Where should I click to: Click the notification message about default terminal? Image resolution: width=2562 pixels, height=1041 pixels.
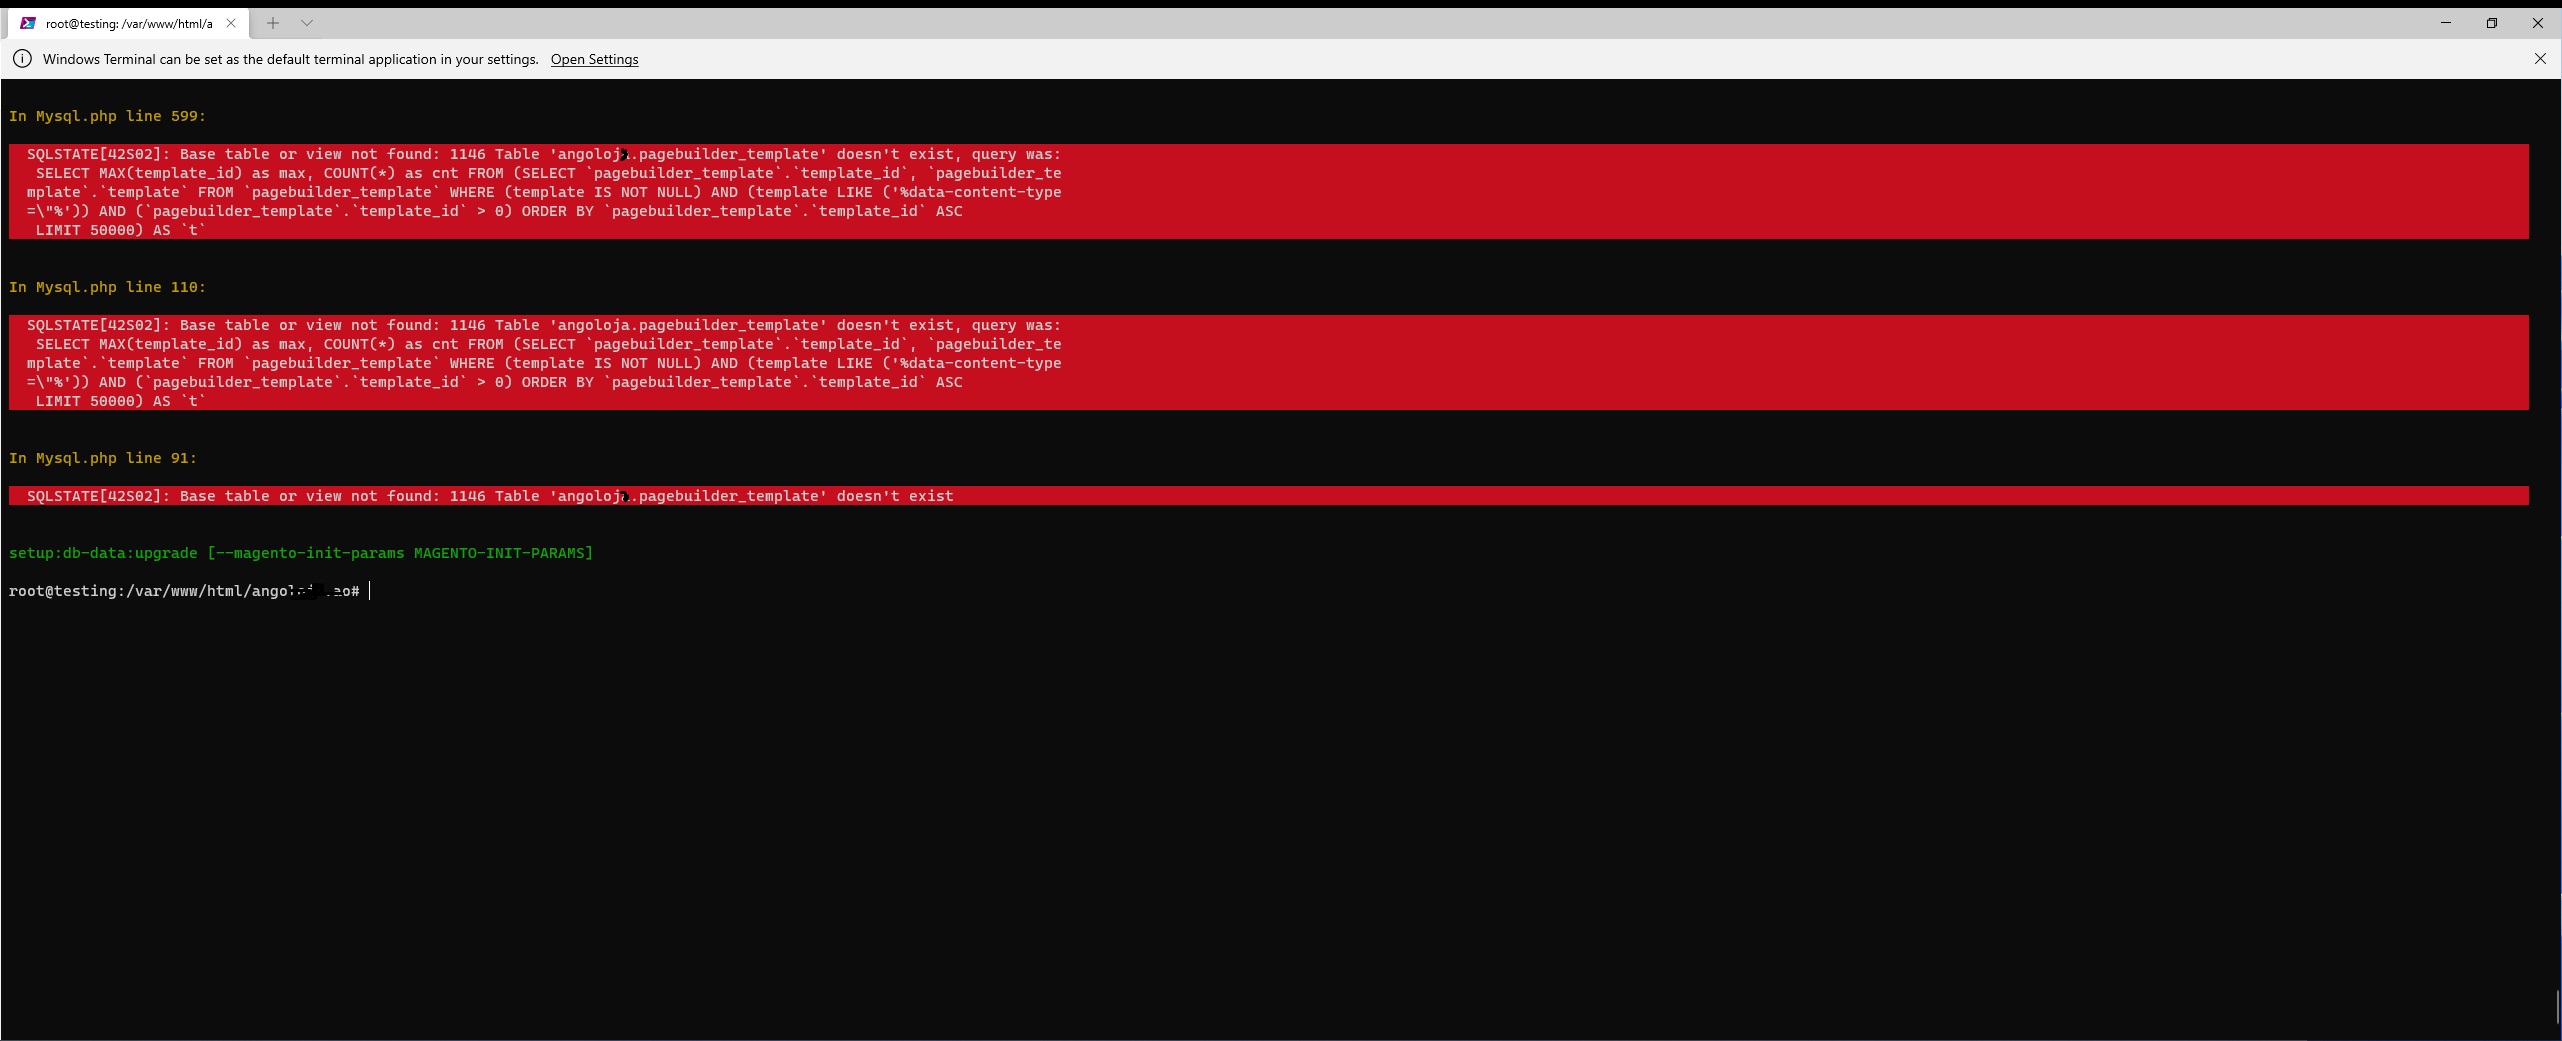[x=290, y=59]
